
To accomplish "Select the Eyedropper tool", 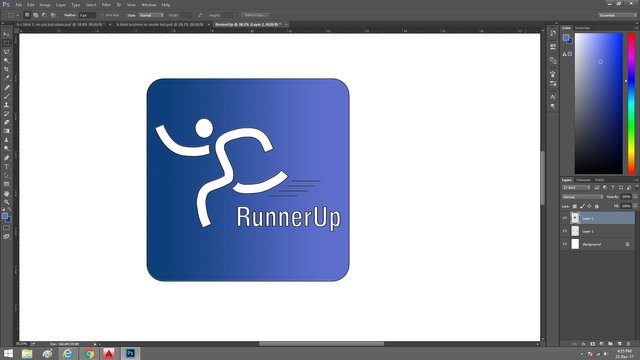I will (x=6, y=78).
